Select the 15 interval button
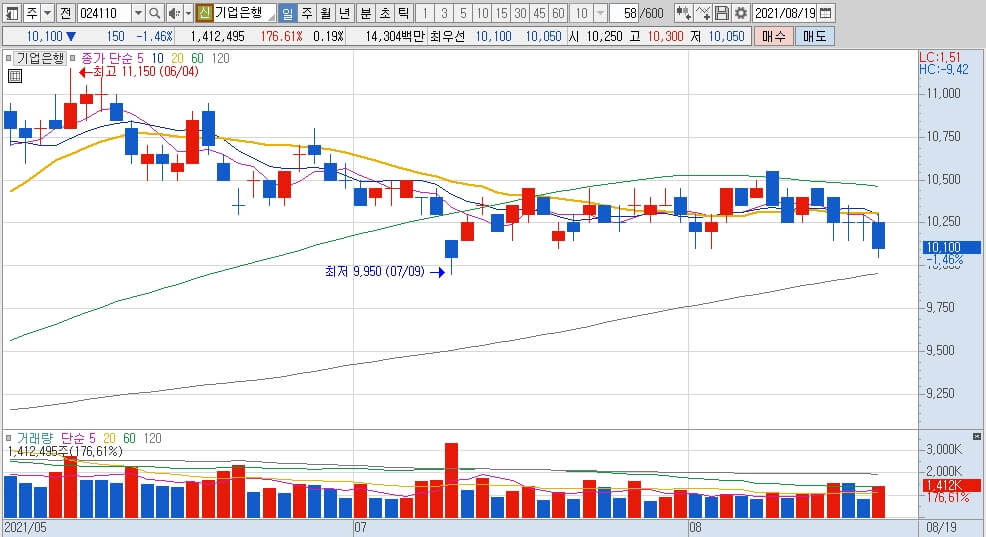The width and height of the screenshot is (986, 537). [501, 13]
